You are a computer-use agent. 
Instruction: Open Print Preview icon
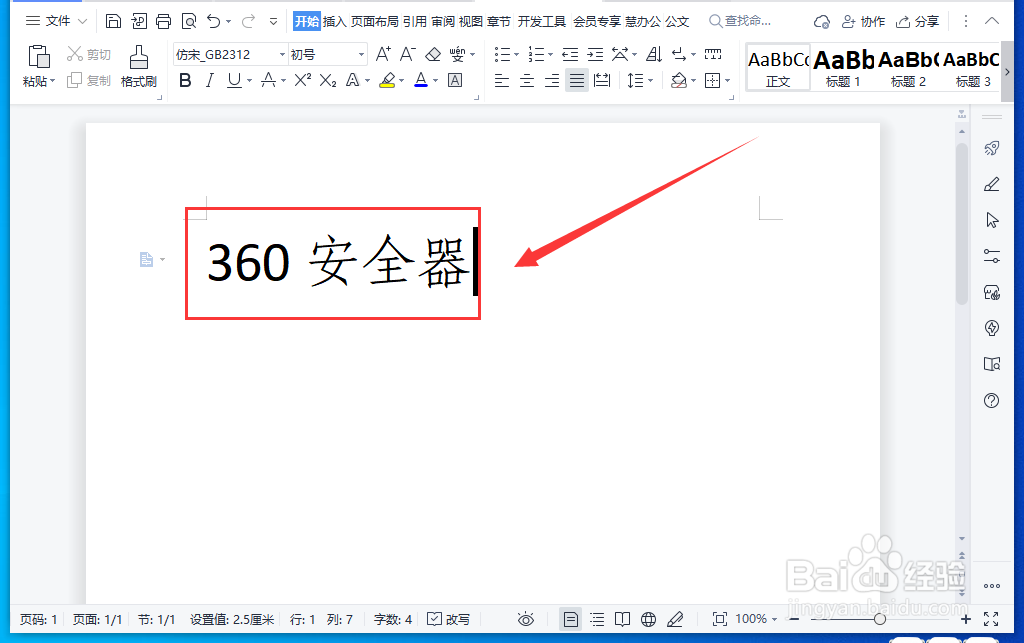(x=189, y=22)
